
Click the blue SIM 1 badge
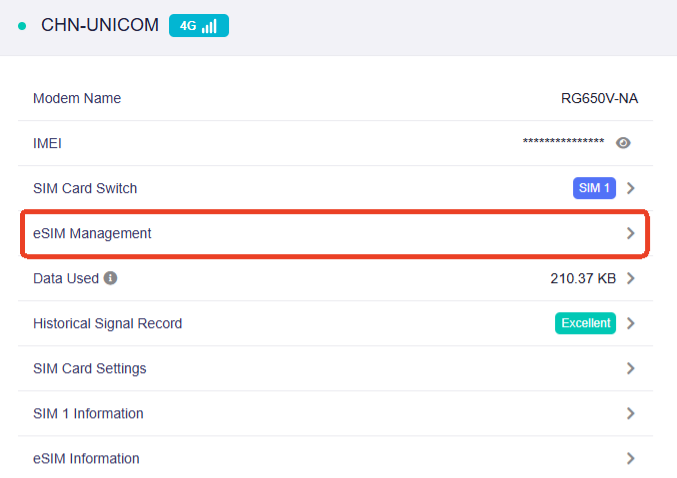(x=594, y=188)
